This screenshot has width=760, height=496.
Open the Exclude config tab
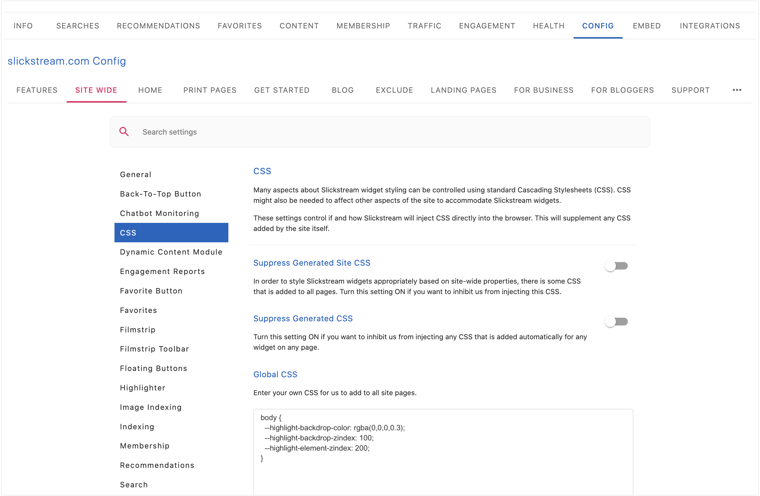point(394,90)
